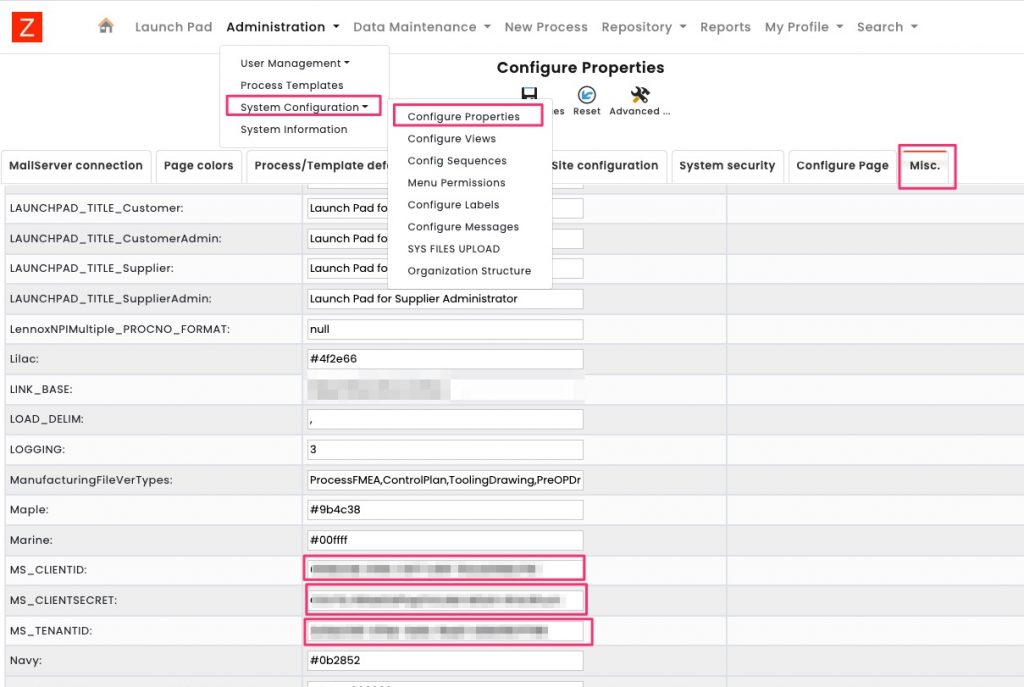Switch to the Configure Page tab
Screen dimensions: 1024x687
[x=842, y=166]
